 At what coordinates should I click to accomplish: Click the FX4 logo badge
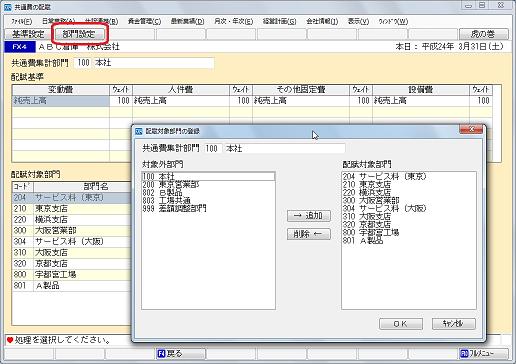[20, 47]
